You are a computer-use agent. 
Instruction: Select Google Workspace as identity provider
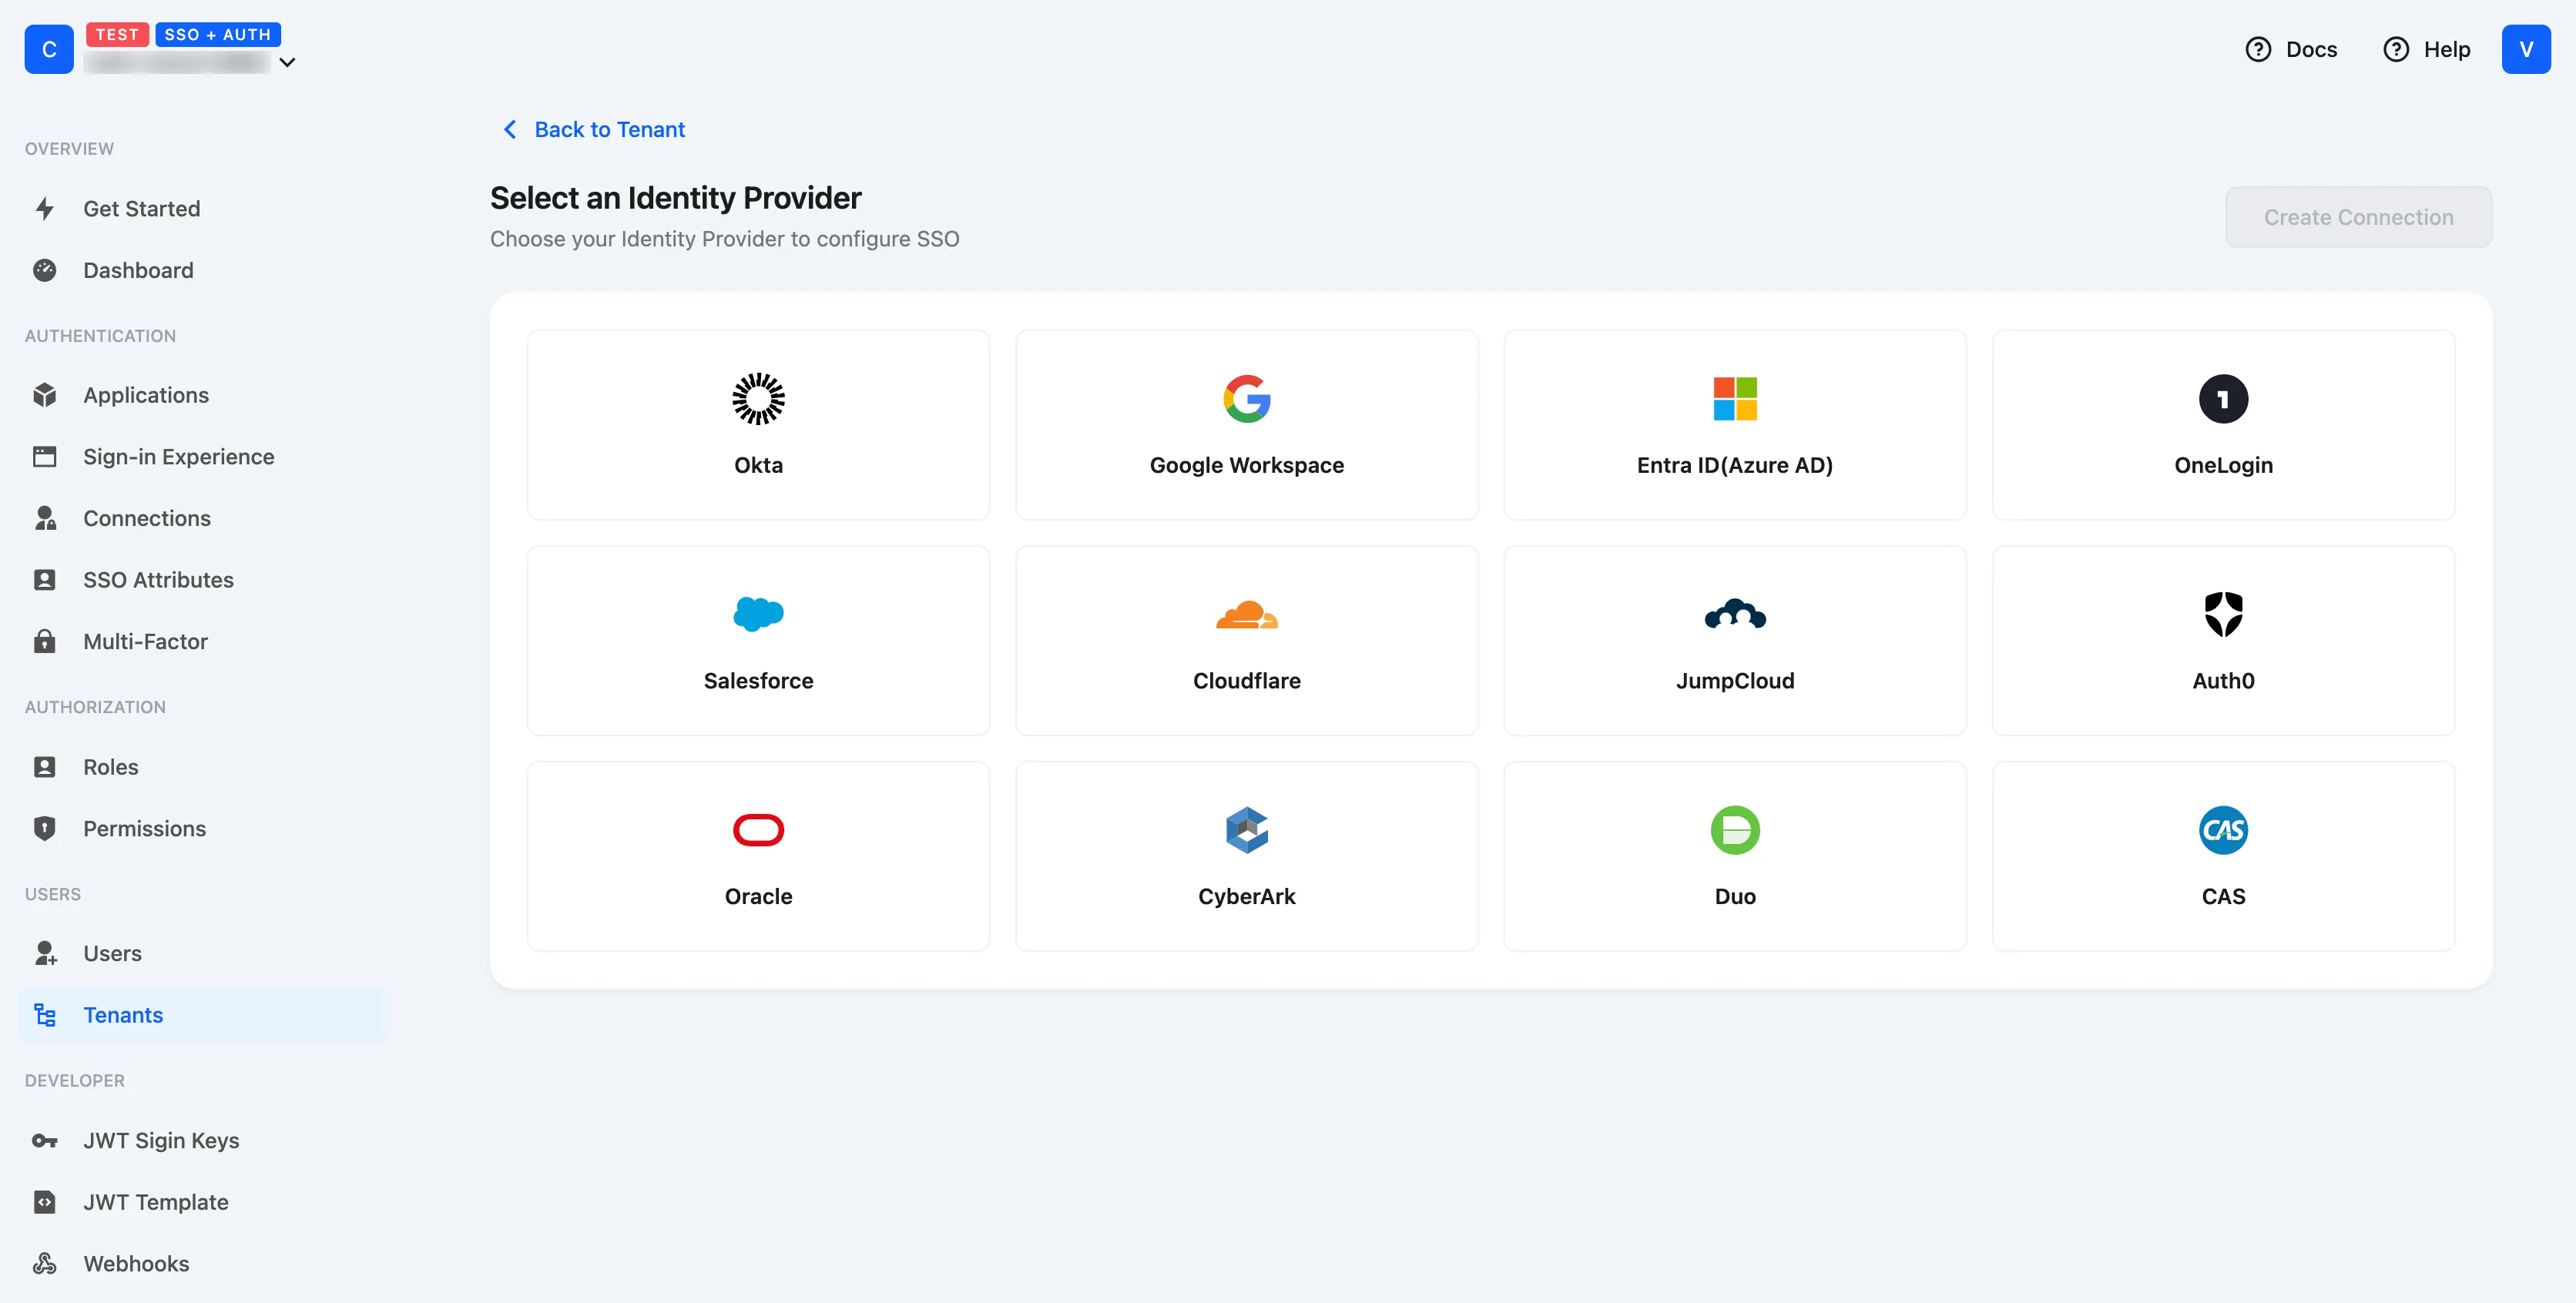pos(1246,425)
